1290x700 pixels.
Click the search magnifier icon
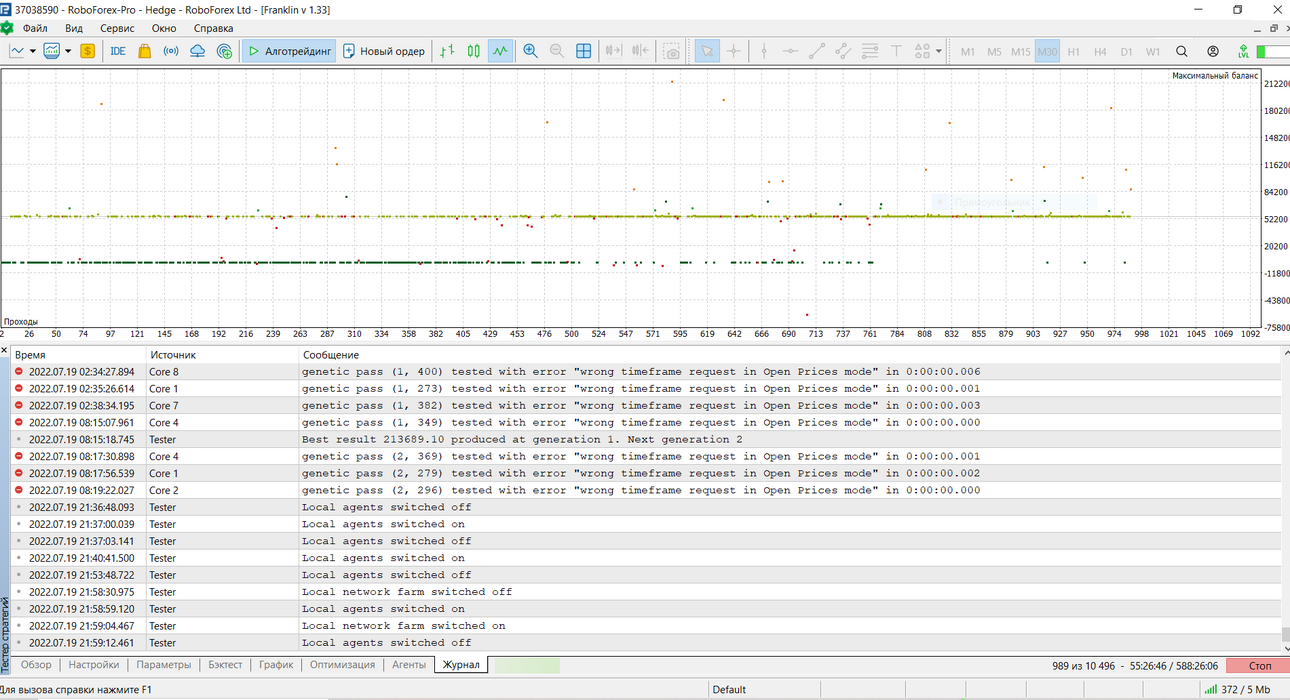pyautogui.click(x=1182, y=51)
